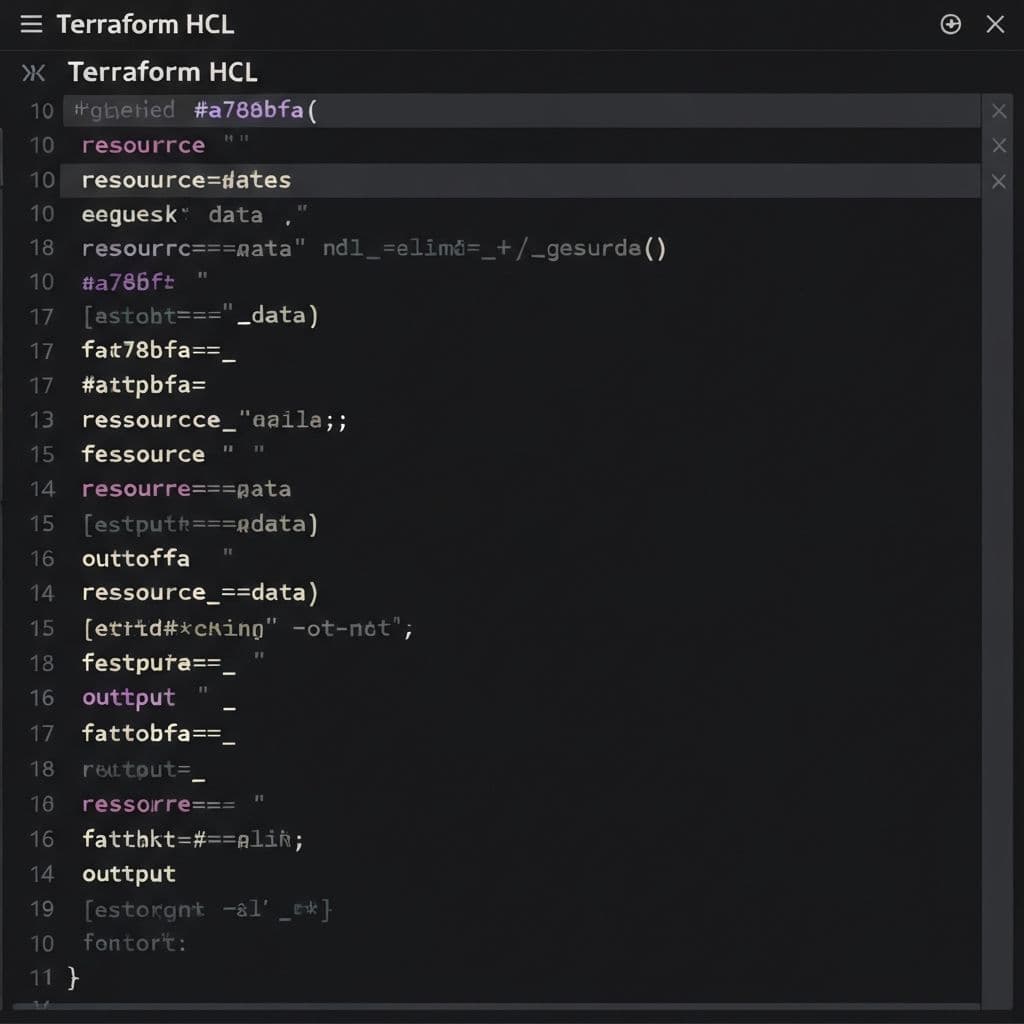This screenshot has width=1024, height=1024.
Task: Select line number 18 in the gutter
Action: 42,247
